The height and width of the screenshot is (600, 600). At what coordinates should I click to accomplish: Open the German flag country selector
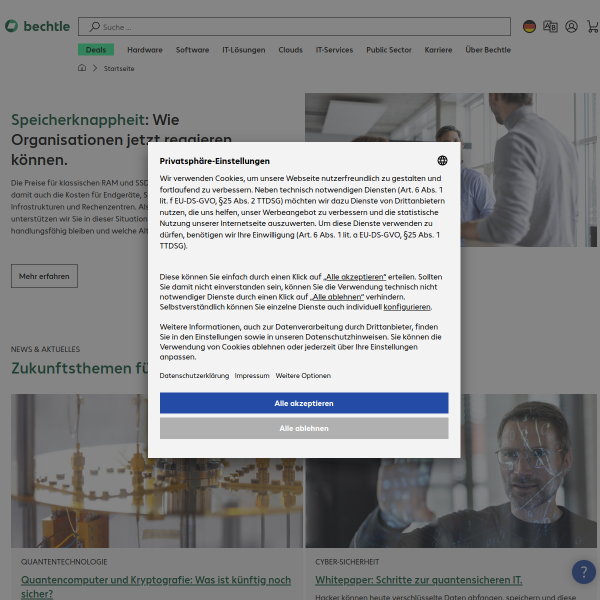coord(529,26)
